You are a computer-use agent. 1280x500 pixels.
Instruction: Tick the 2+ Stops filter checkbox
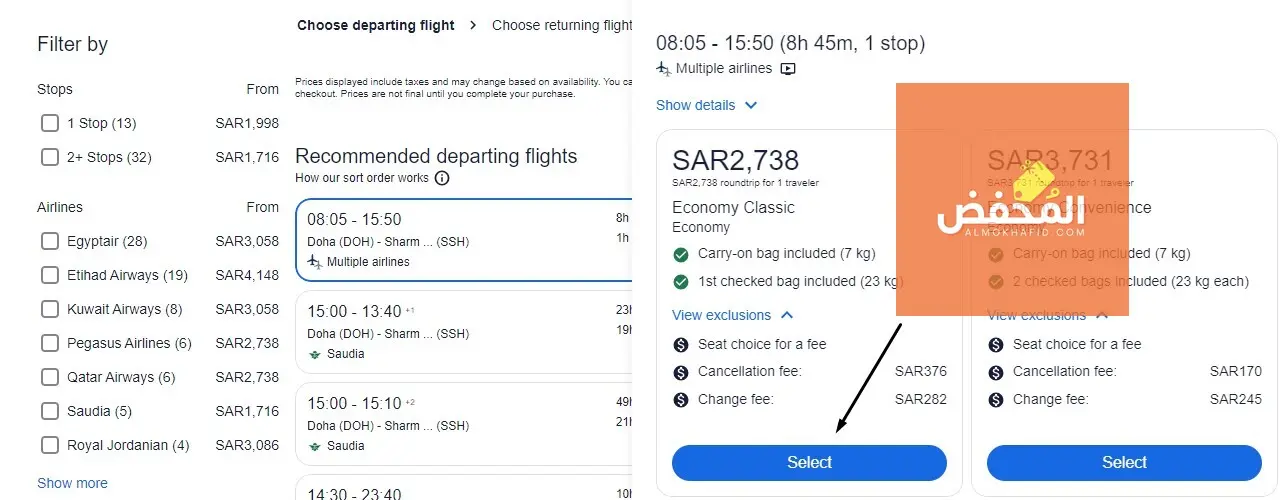coord(50,158)
